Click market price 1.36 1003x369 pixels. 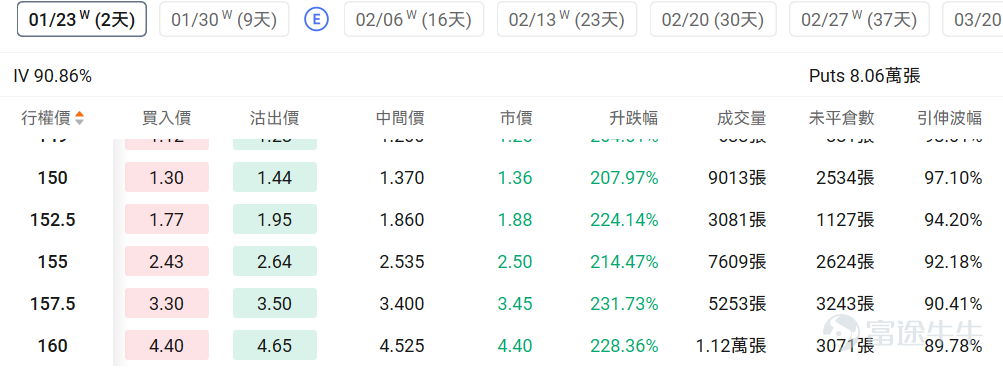pos(515,178)
